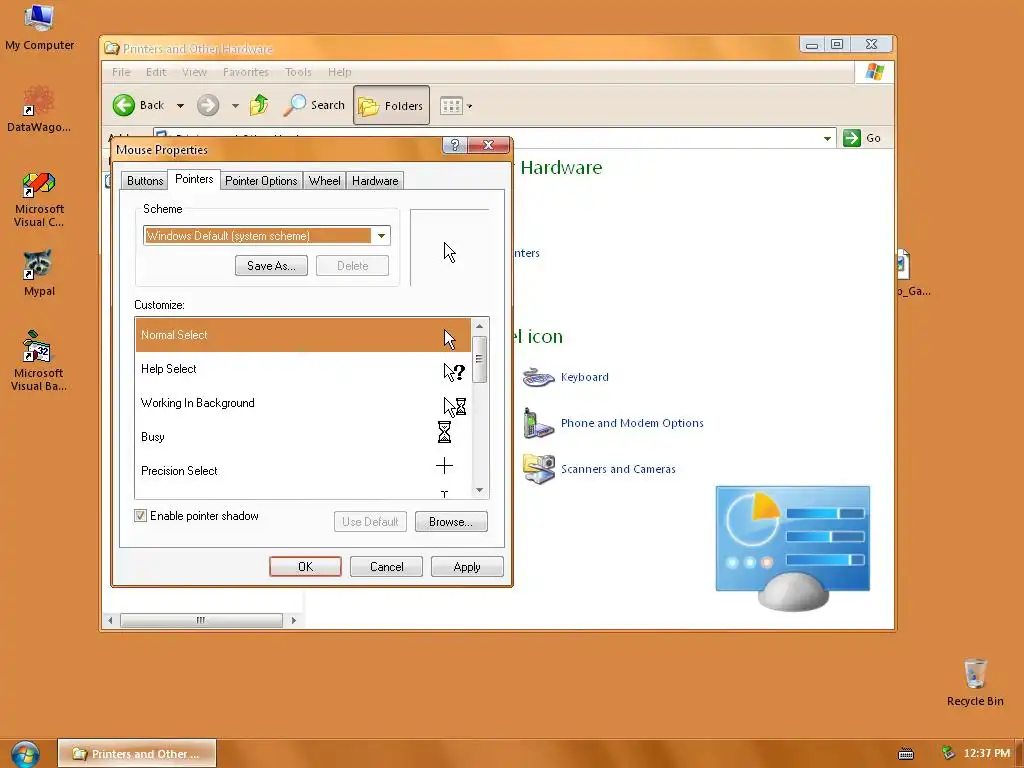Click the on-screen keyboard tray icon

pyautogui.click(x=906, y=754)
